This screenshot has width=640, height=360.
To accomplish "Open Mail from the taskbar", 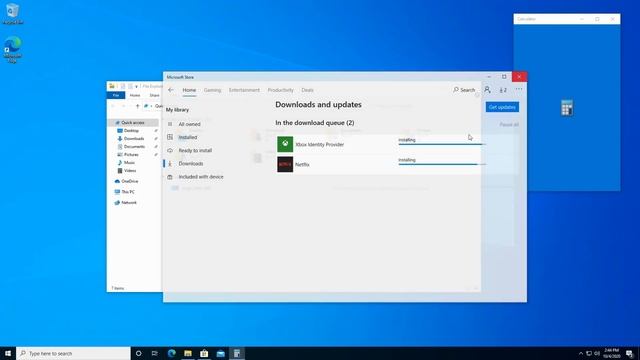I will pyautogui.click(x=220, y=353).
